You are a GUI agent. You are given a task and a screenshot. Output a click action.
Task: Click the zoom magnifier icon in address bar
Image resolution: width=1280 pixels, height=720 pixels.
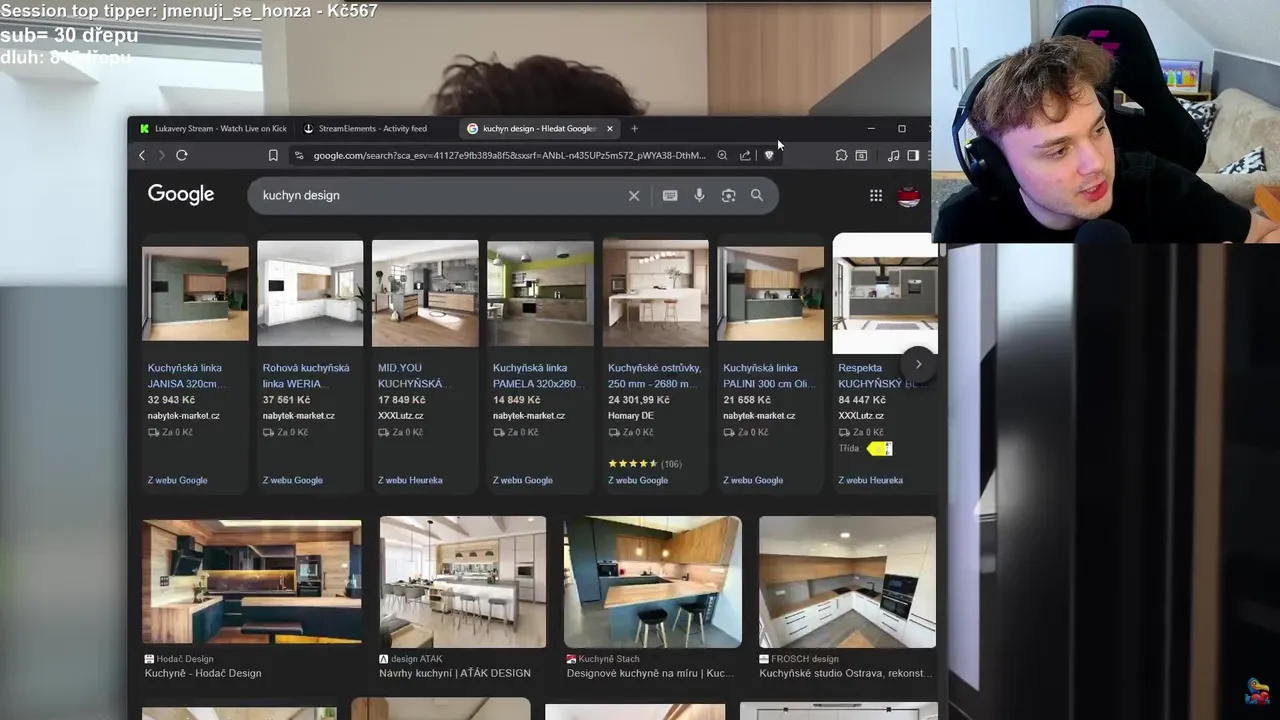722,155
